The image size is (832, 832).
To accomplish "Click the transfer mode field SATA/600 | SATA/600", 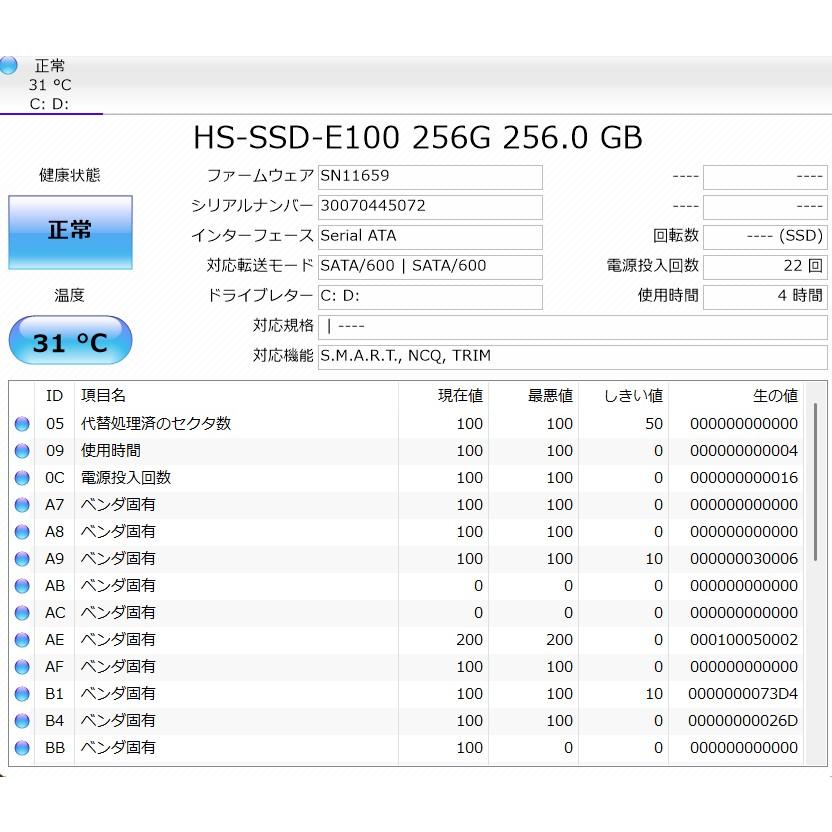I will pyautogui.click(x=430, y=267).
